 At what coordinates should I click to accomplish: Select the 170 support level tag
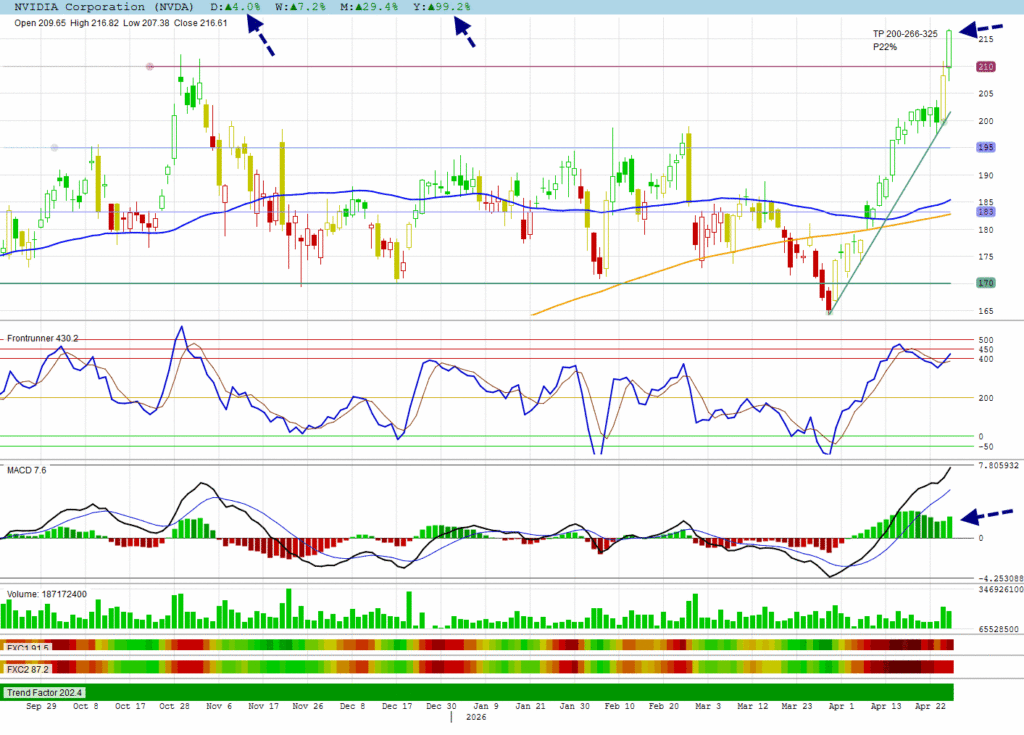tap(985, 283)
